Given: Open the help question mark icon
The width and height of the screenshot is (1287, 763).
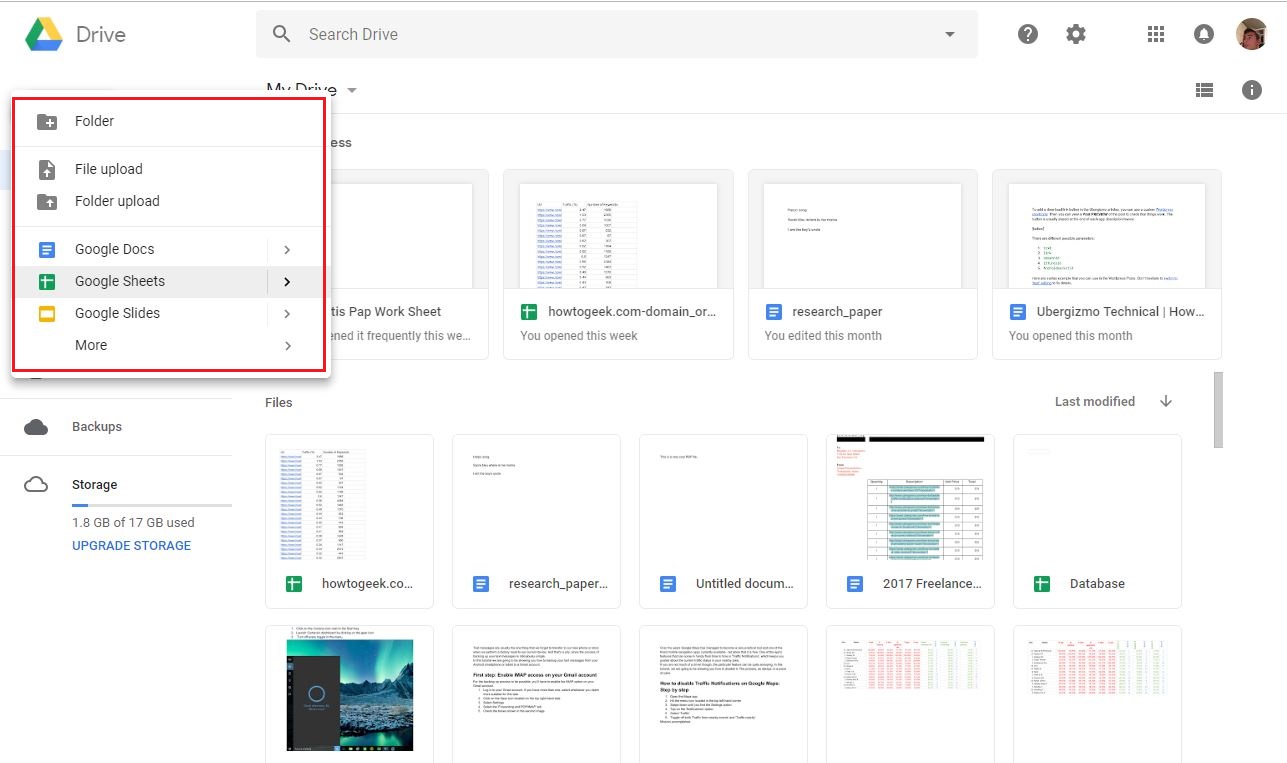Looking at the screenshot, I should click(x=1028, y=34).
